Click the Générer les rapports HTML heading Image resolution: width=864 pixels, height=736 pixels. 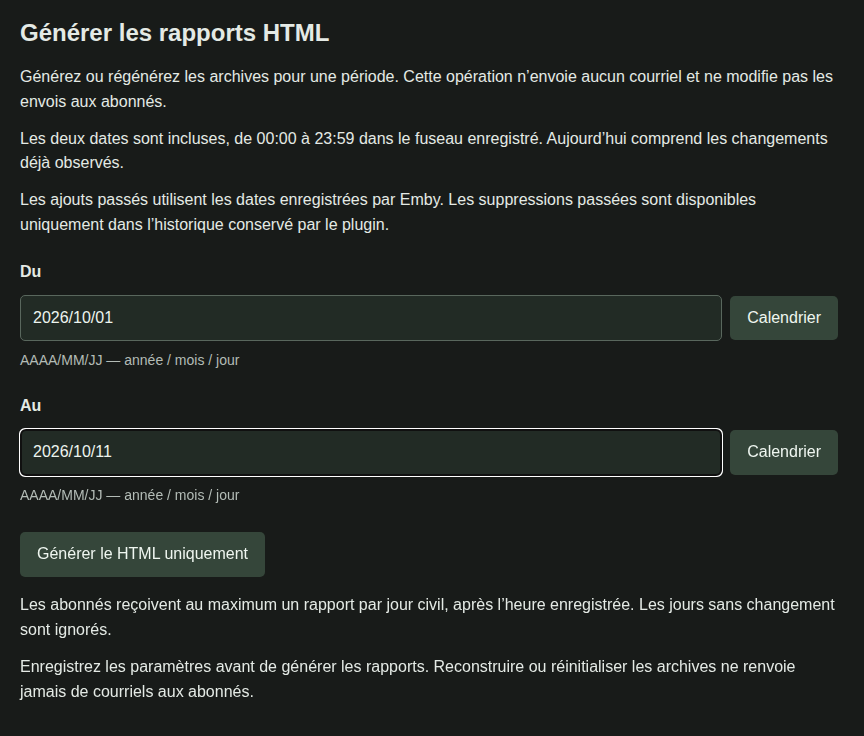[x=175, y=33]
